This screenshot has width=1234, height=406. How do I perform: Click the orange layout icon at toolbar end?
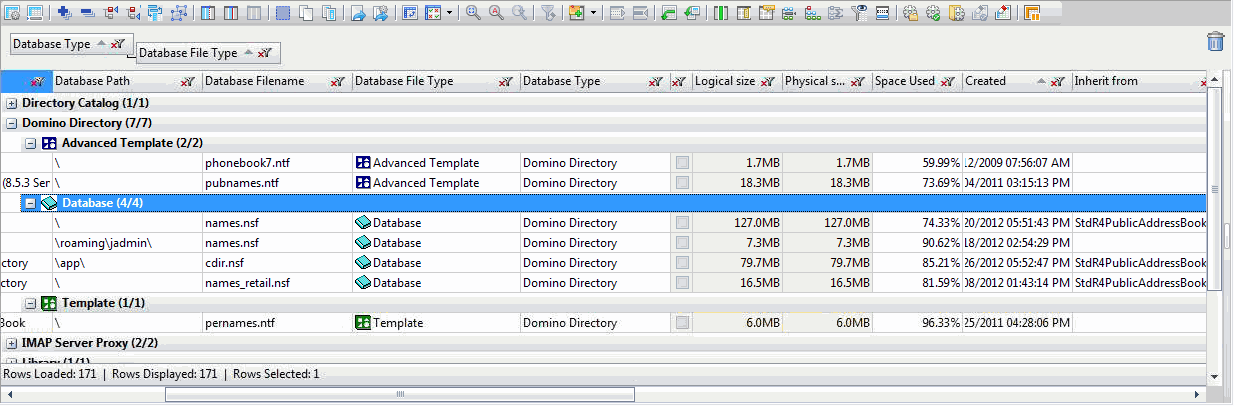click(x=1032, y=13)
